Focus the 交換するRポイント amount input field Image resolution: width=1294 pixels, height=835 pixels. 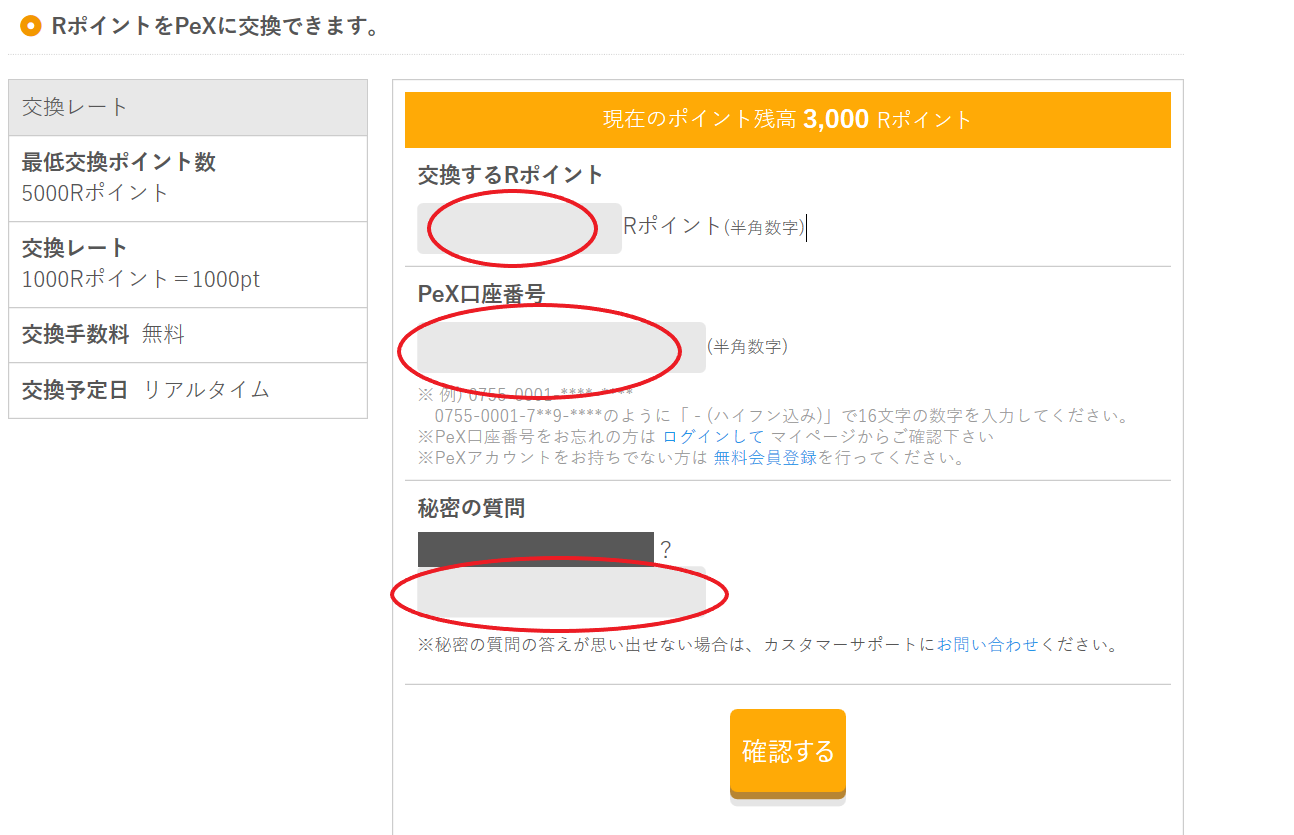tap(519, 228)
